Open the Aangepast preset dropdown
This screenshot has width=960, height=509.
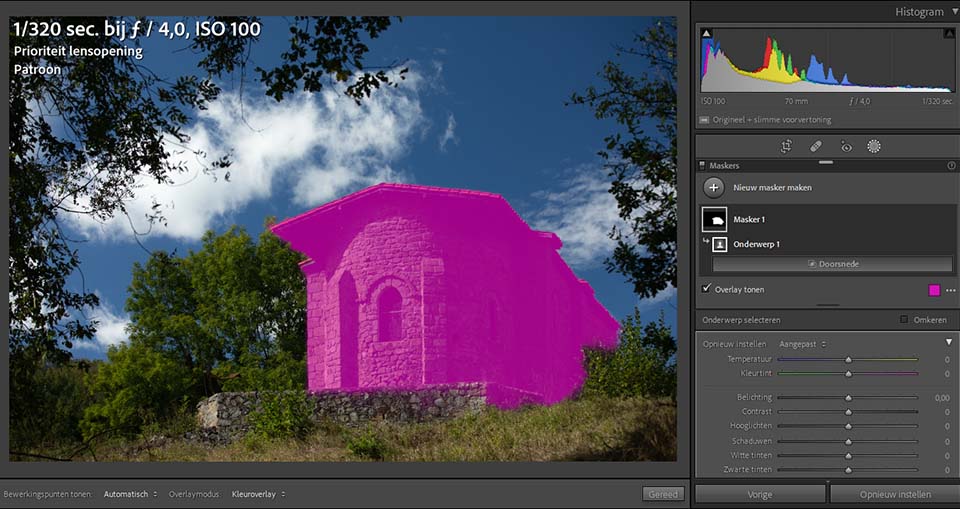pos(803,344)
